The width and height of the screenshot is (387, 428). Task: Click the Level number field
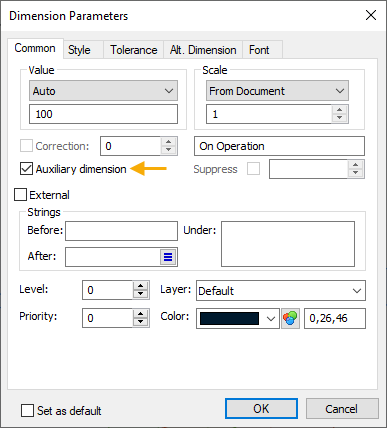click(x=108, y=290)
